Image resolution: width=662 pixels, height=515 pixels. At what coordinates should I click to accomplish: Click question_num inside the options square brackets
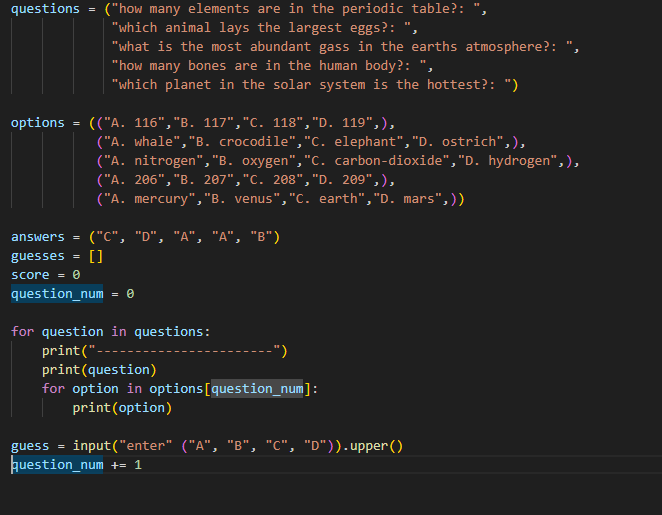click(x=257, y=389)
